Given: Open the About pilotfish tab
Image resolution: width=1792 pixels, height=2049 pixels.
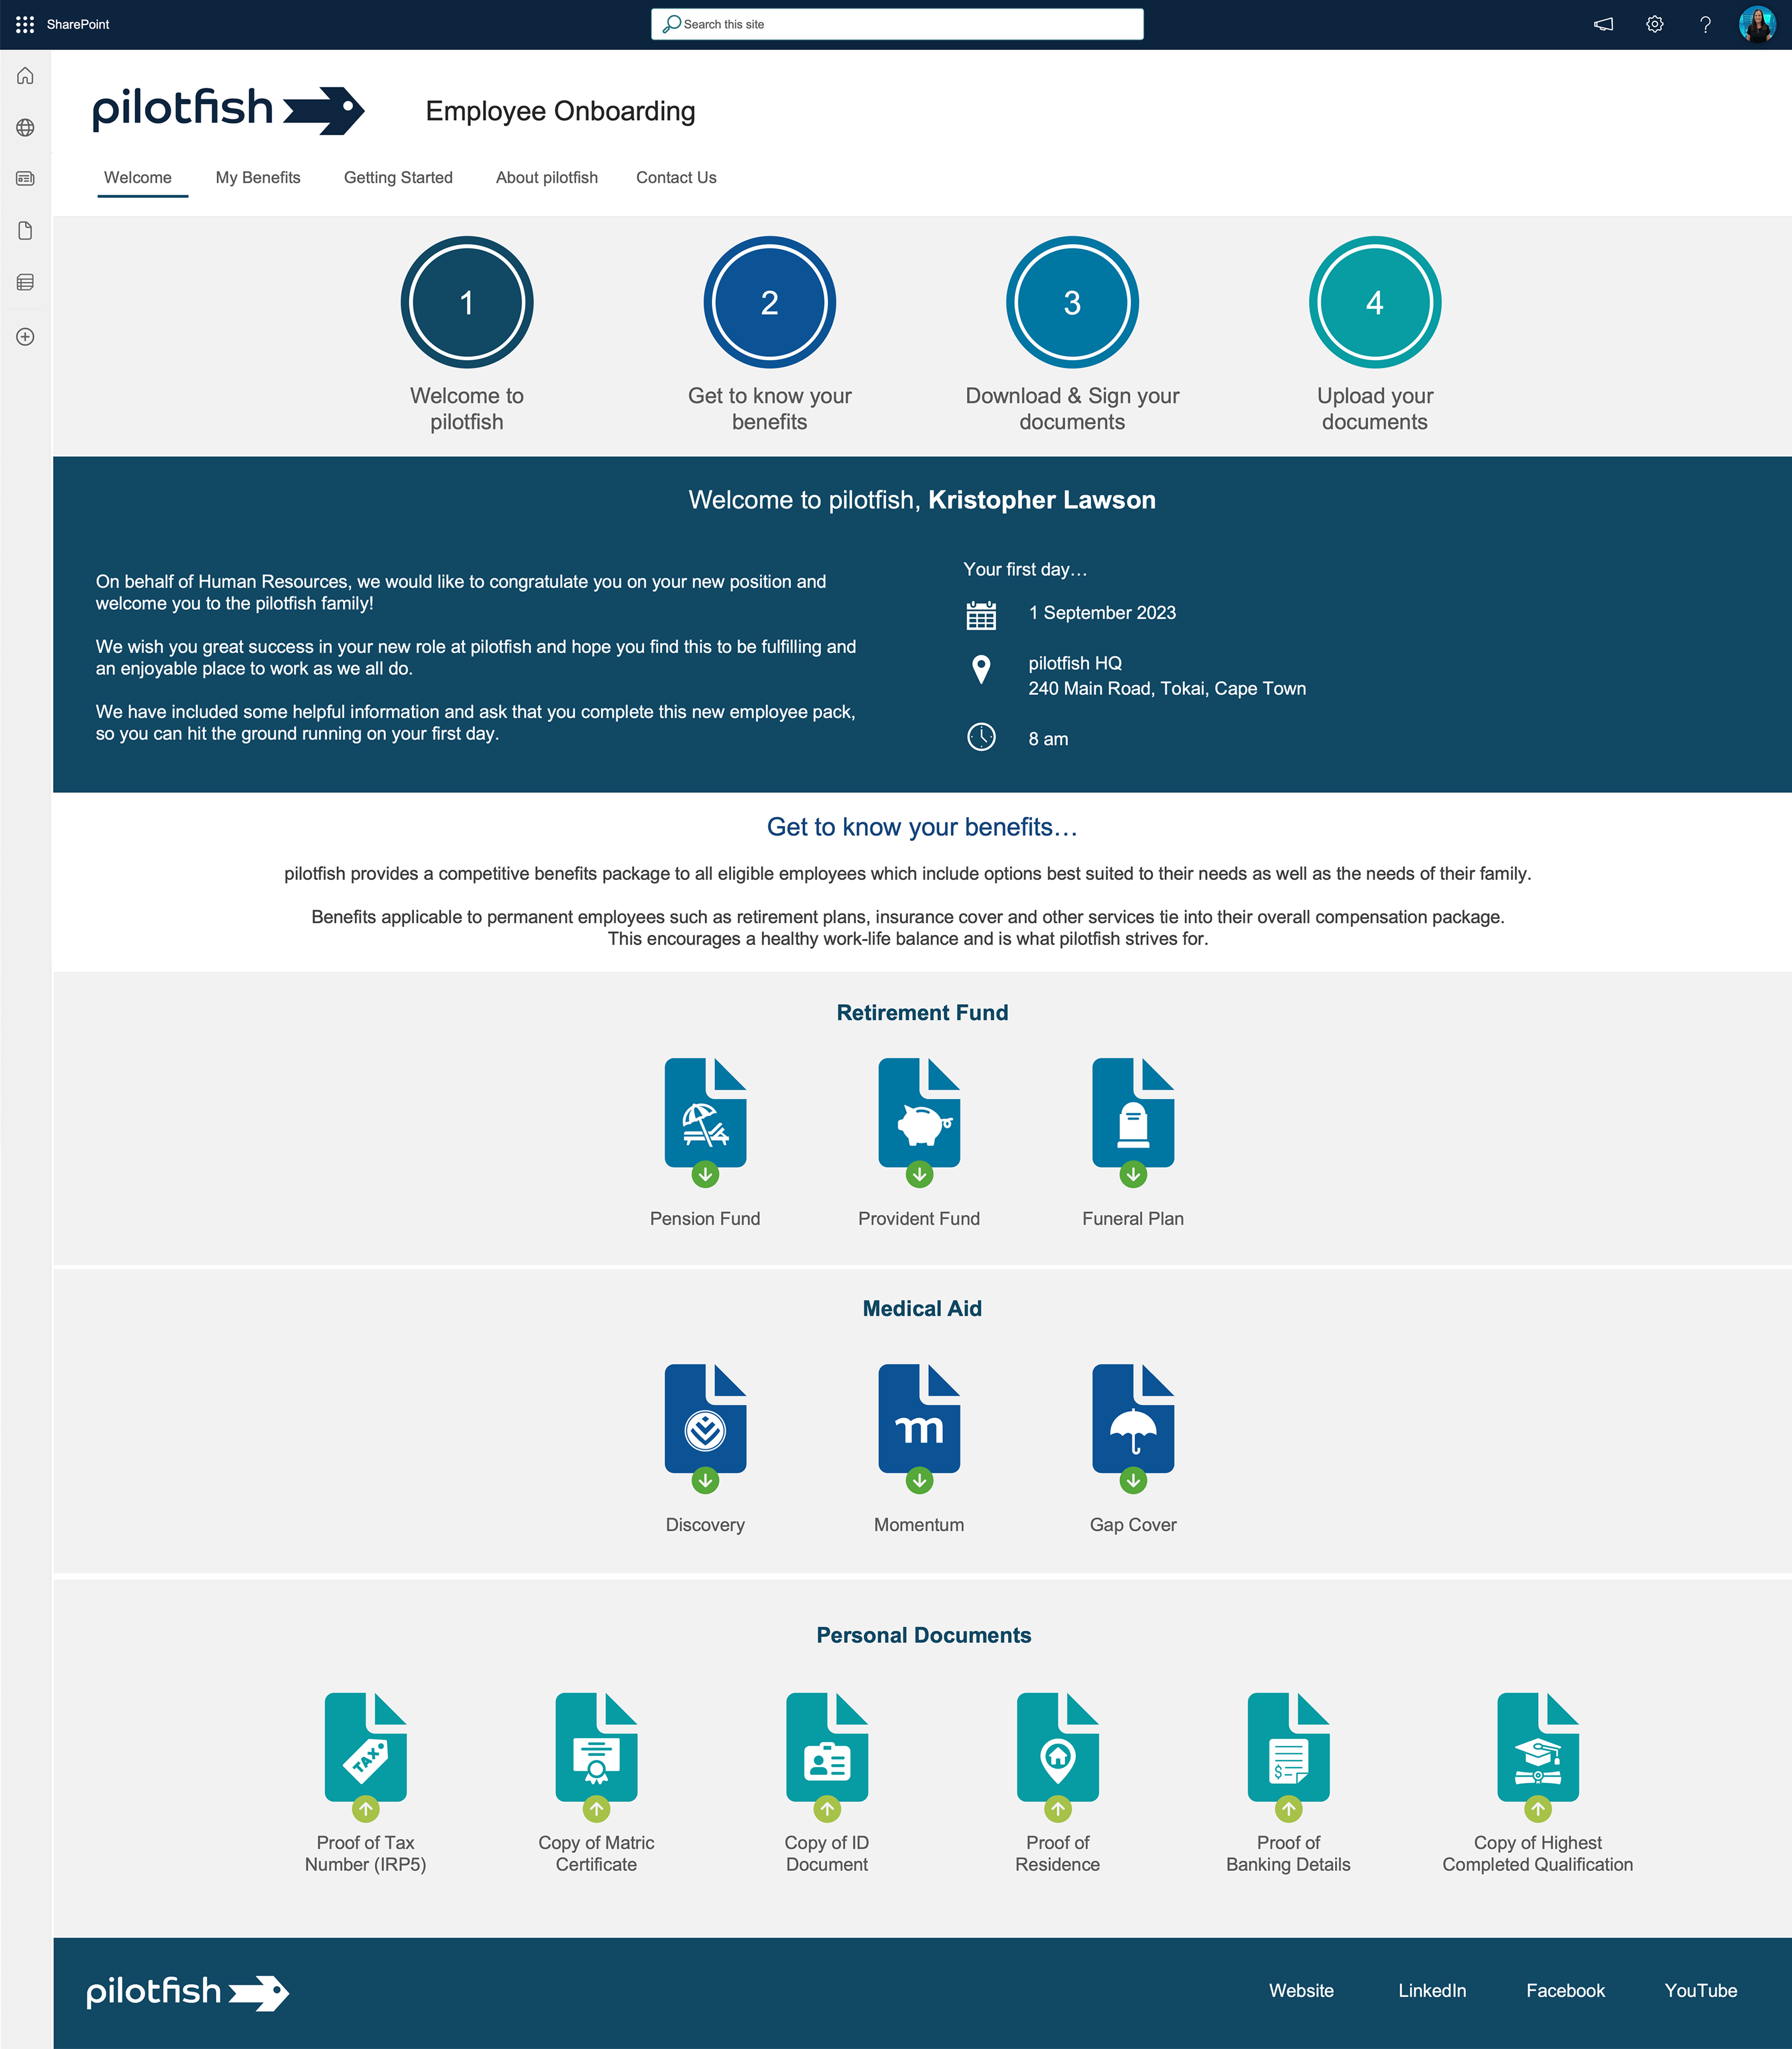Looking at the screenshot, I should coord(547,177).
